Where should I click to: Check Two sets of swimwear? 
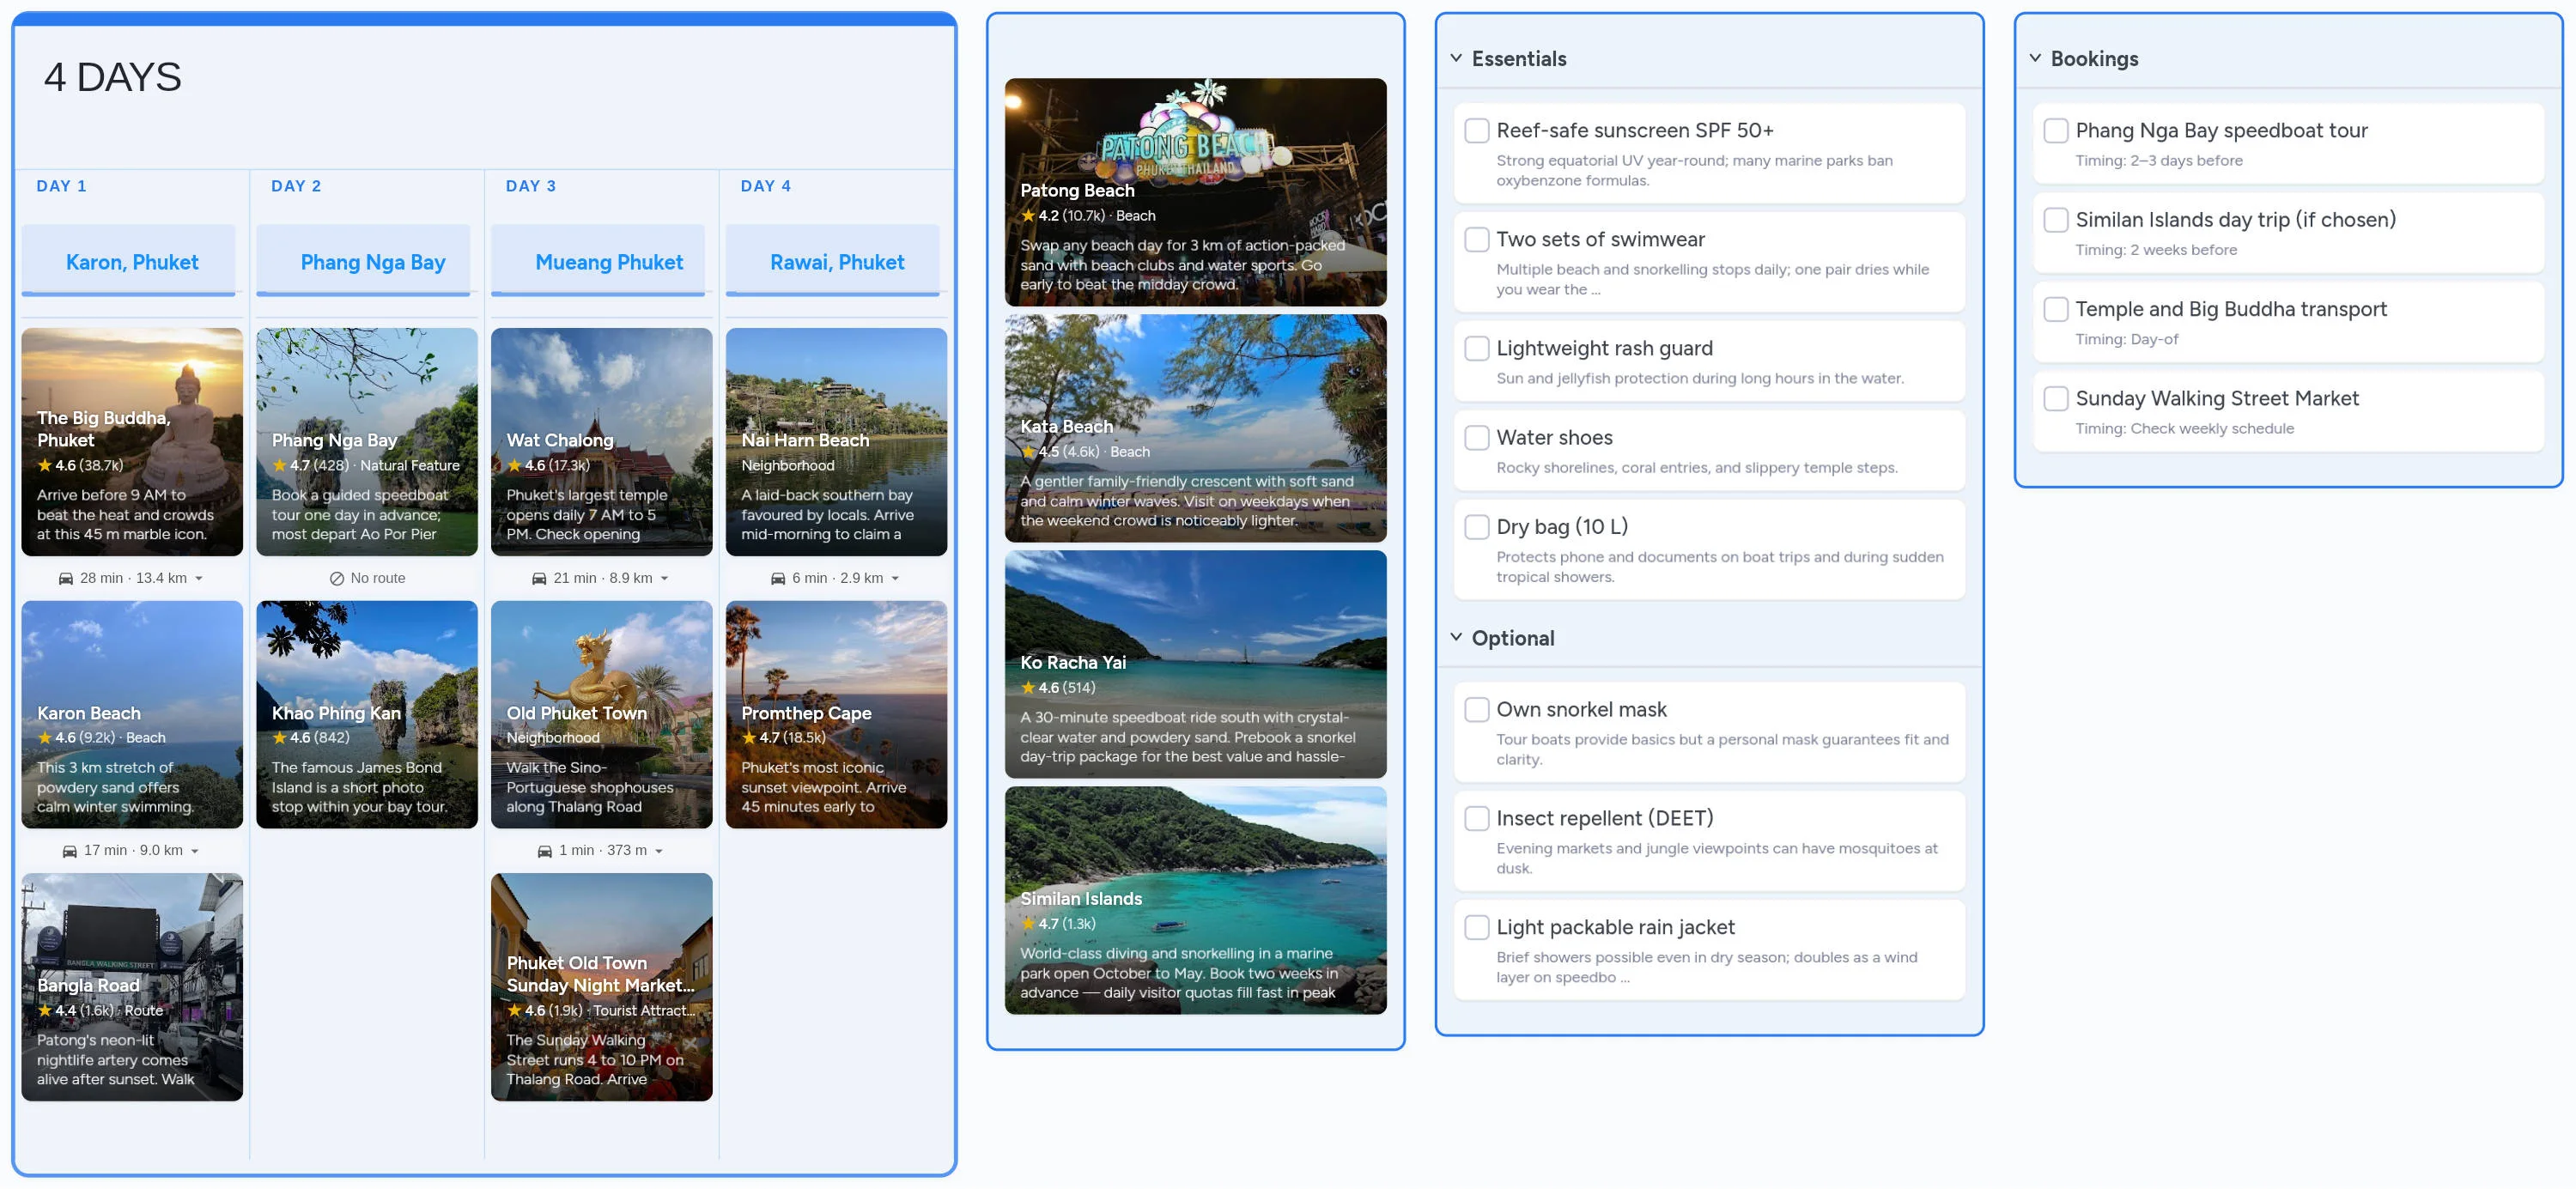click(1476, 240)
